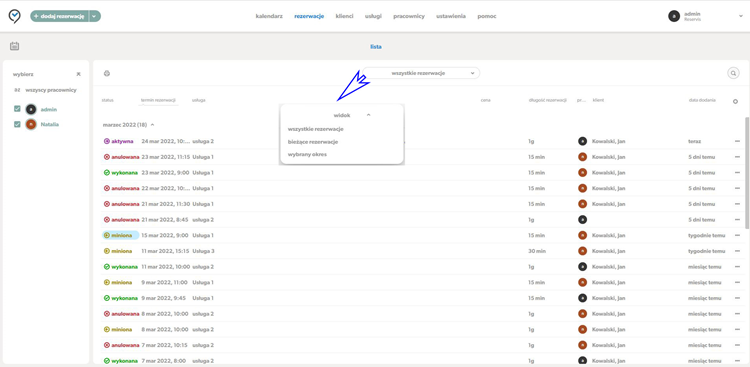This screenshot has width=750, height=367.
Task: Open row menu for 24 mar 2022 reservation
Action: pyautogui.click(x=738, y=141)
